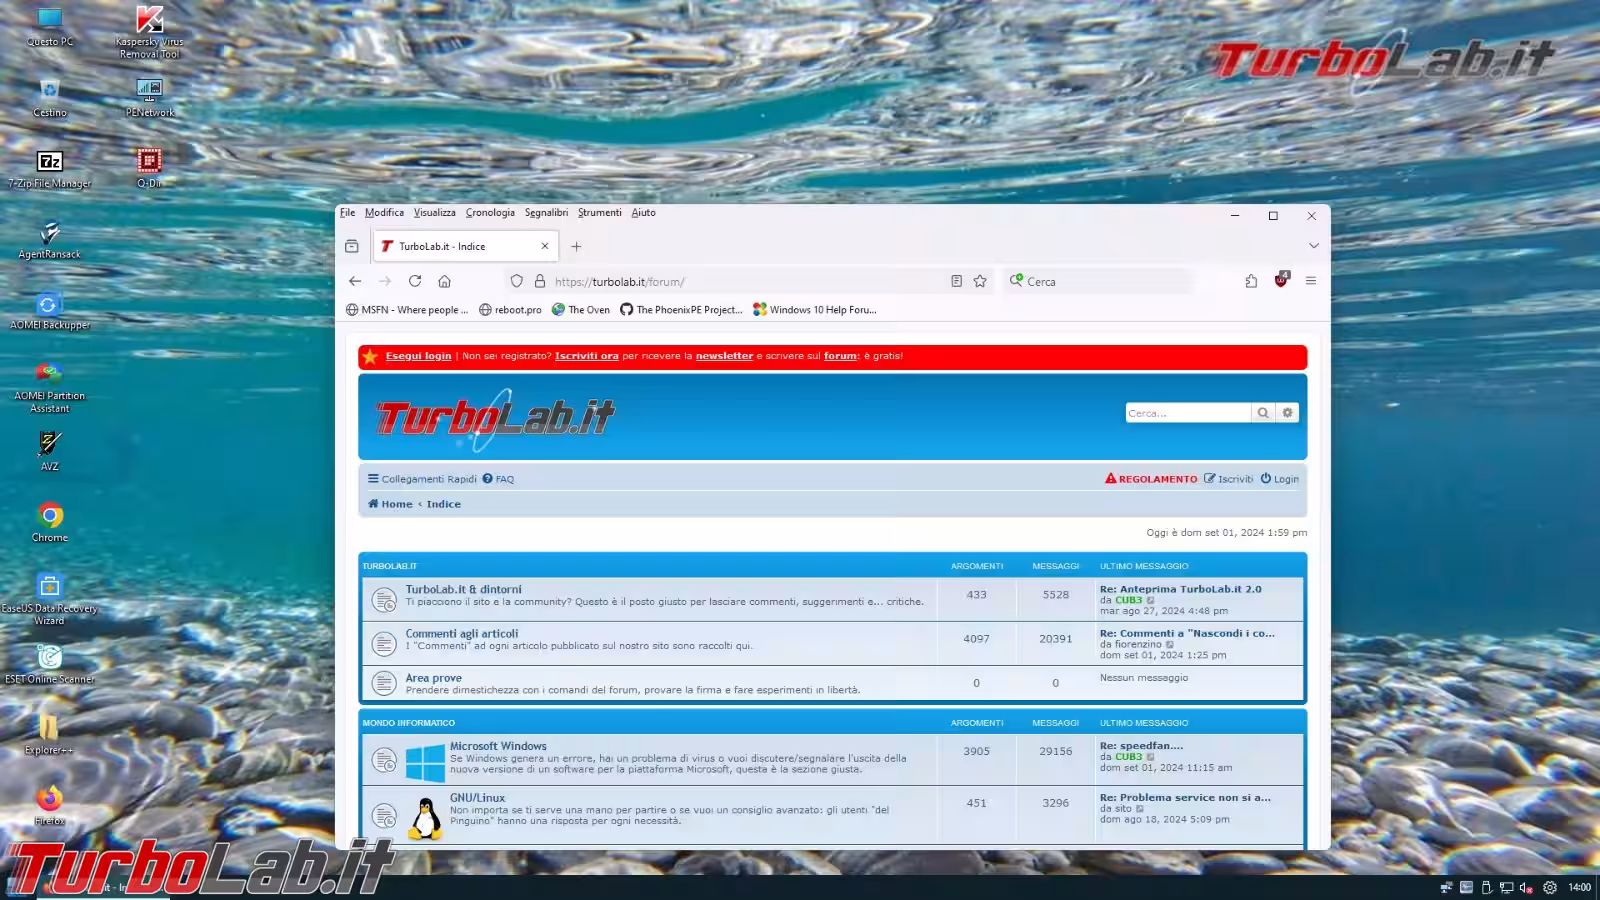Select the 7-Zip File Manager icon
Image resolution: width=1600 pixels, height=900 pixels.
click(49, 169)
